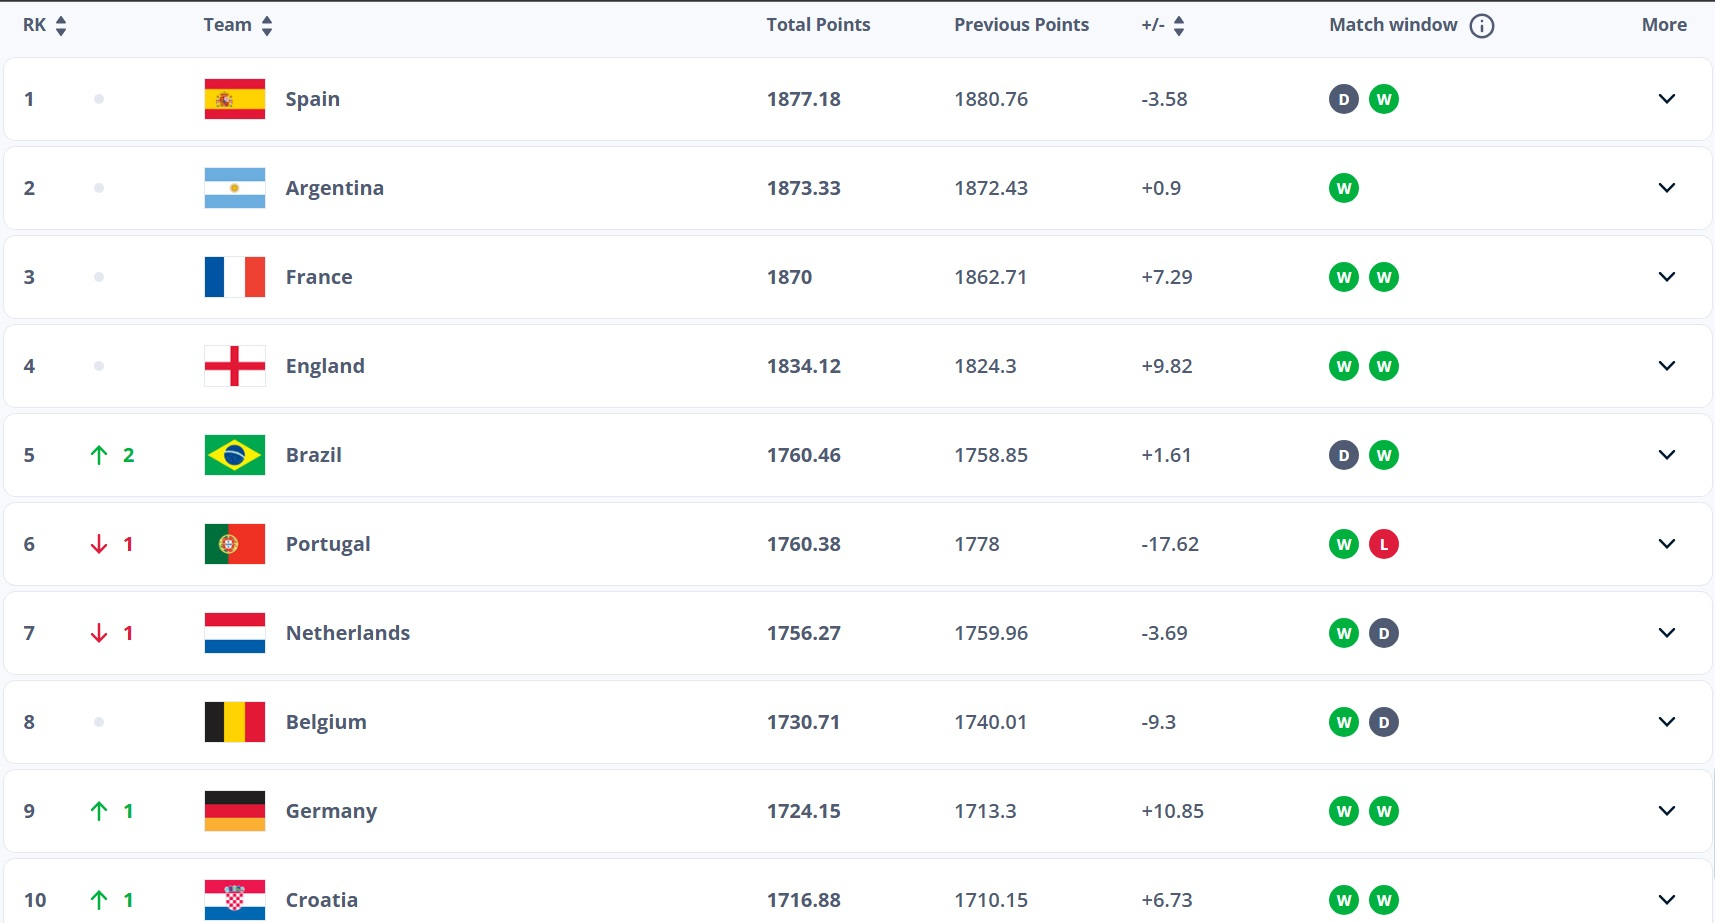This screenshot has height=923, width=1715.
Task: Expand France row details chevron
Action: [1667, 277]
